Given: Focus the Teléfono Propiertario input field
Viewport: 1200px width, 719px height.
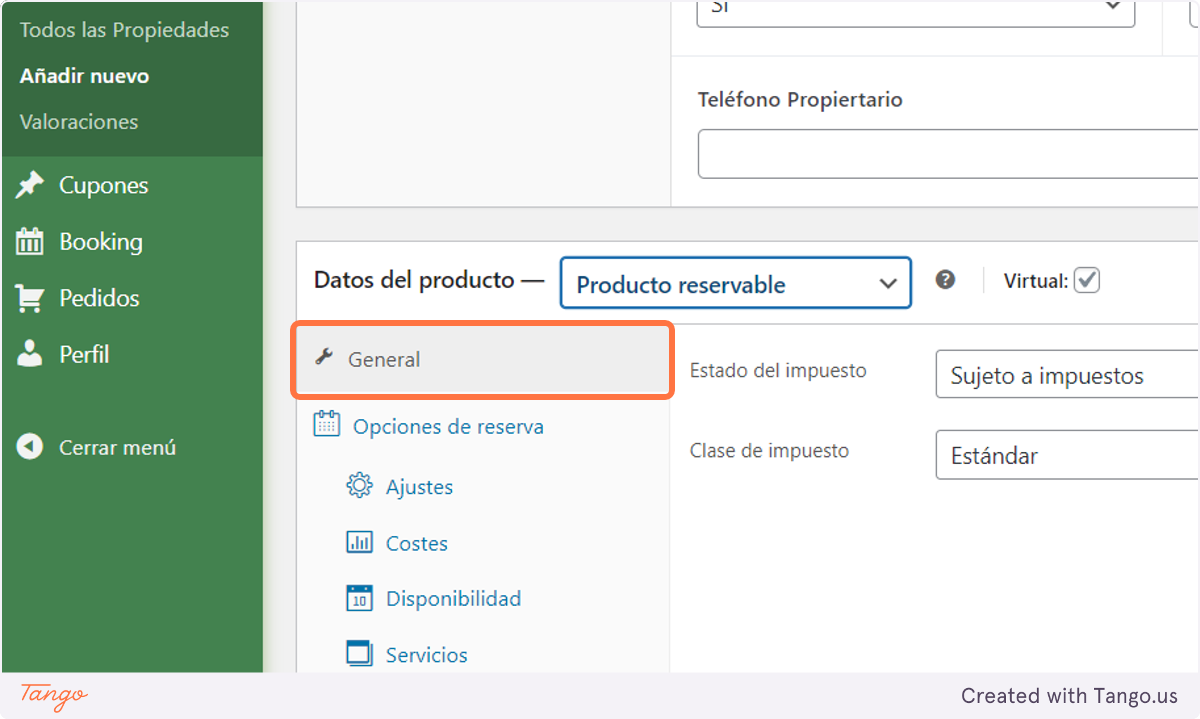Looking at the screenshot, I should [948, 154].
